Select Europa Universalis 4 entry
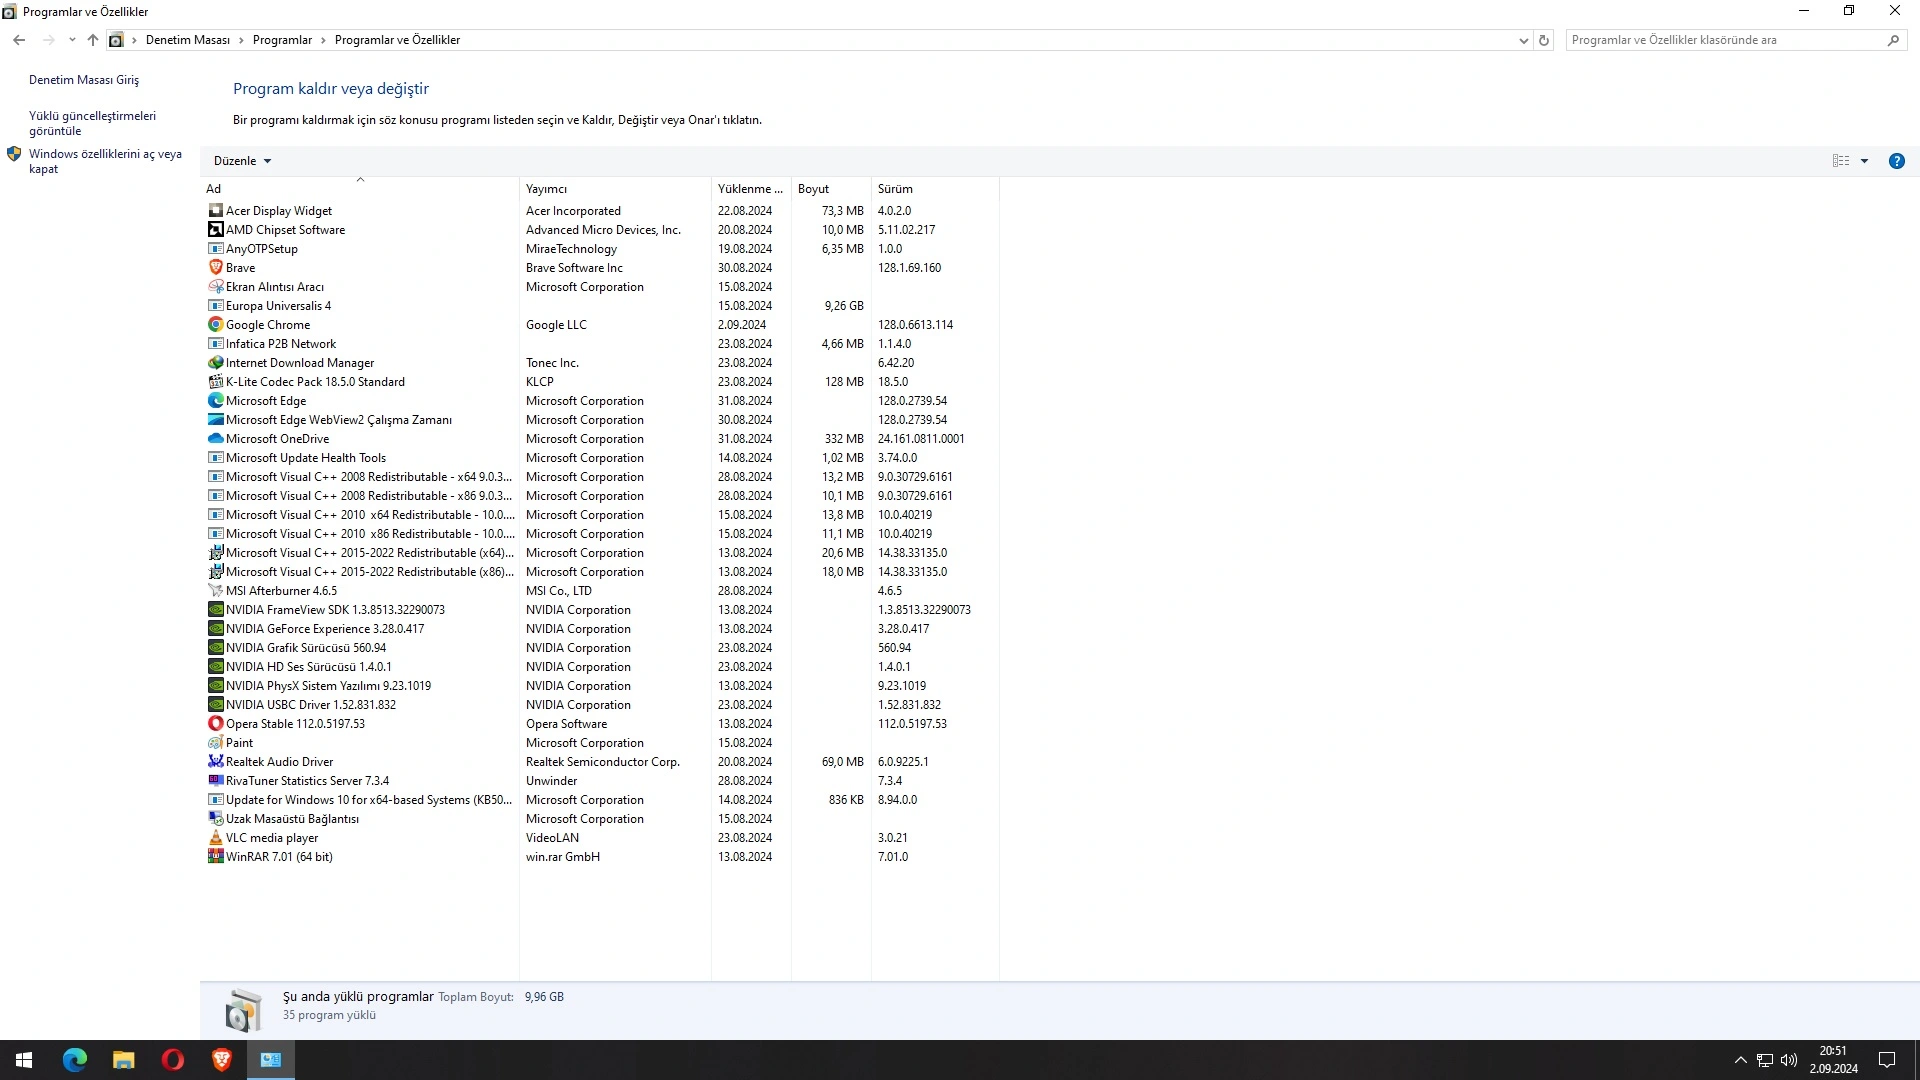 click(600, 306)
